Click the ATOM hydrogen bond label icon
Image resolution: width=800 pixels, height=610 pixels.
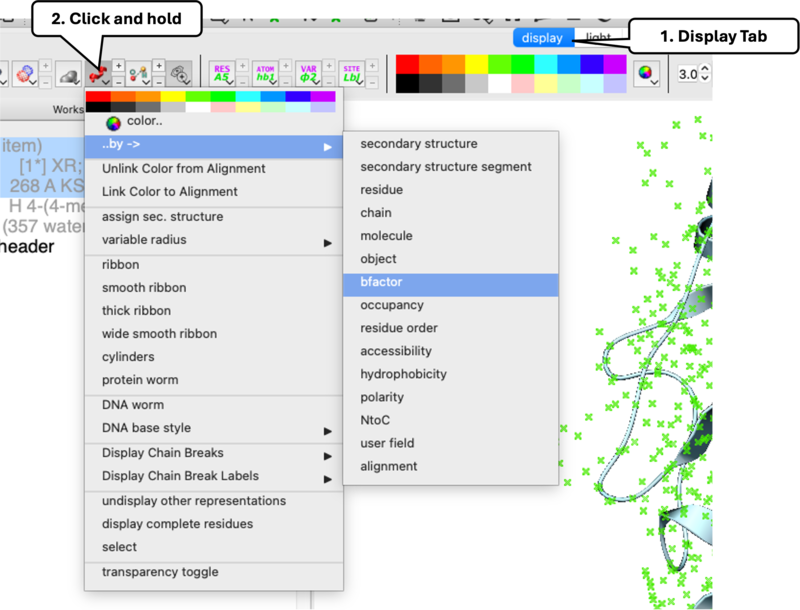pyautogui.click(x=266, y=74)
